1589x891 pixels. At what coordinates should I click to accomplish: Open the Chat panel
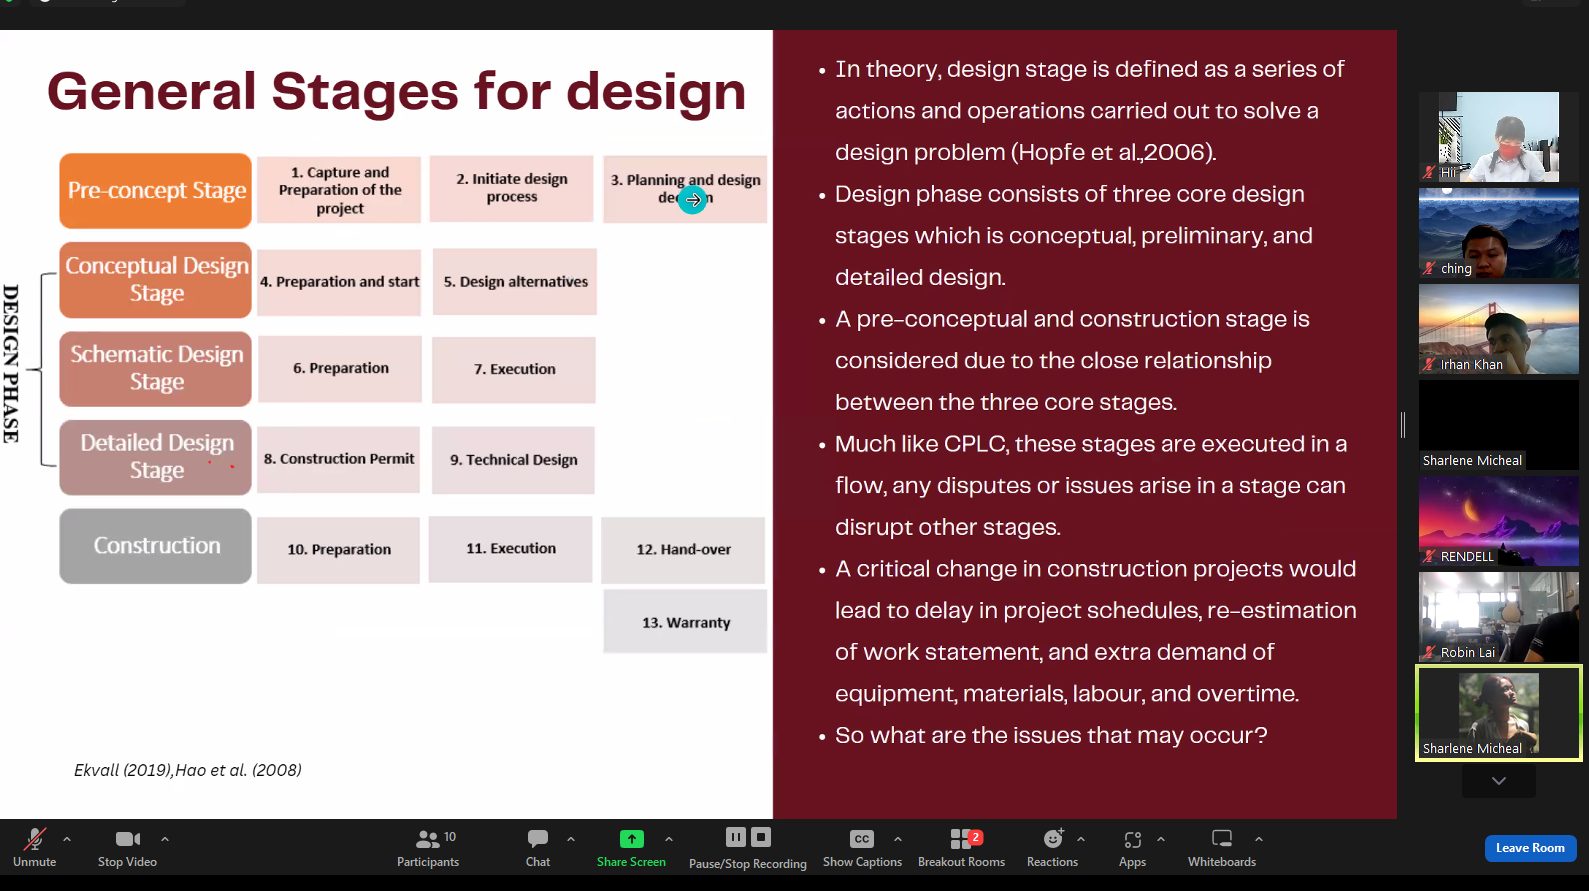coord(538,847)
